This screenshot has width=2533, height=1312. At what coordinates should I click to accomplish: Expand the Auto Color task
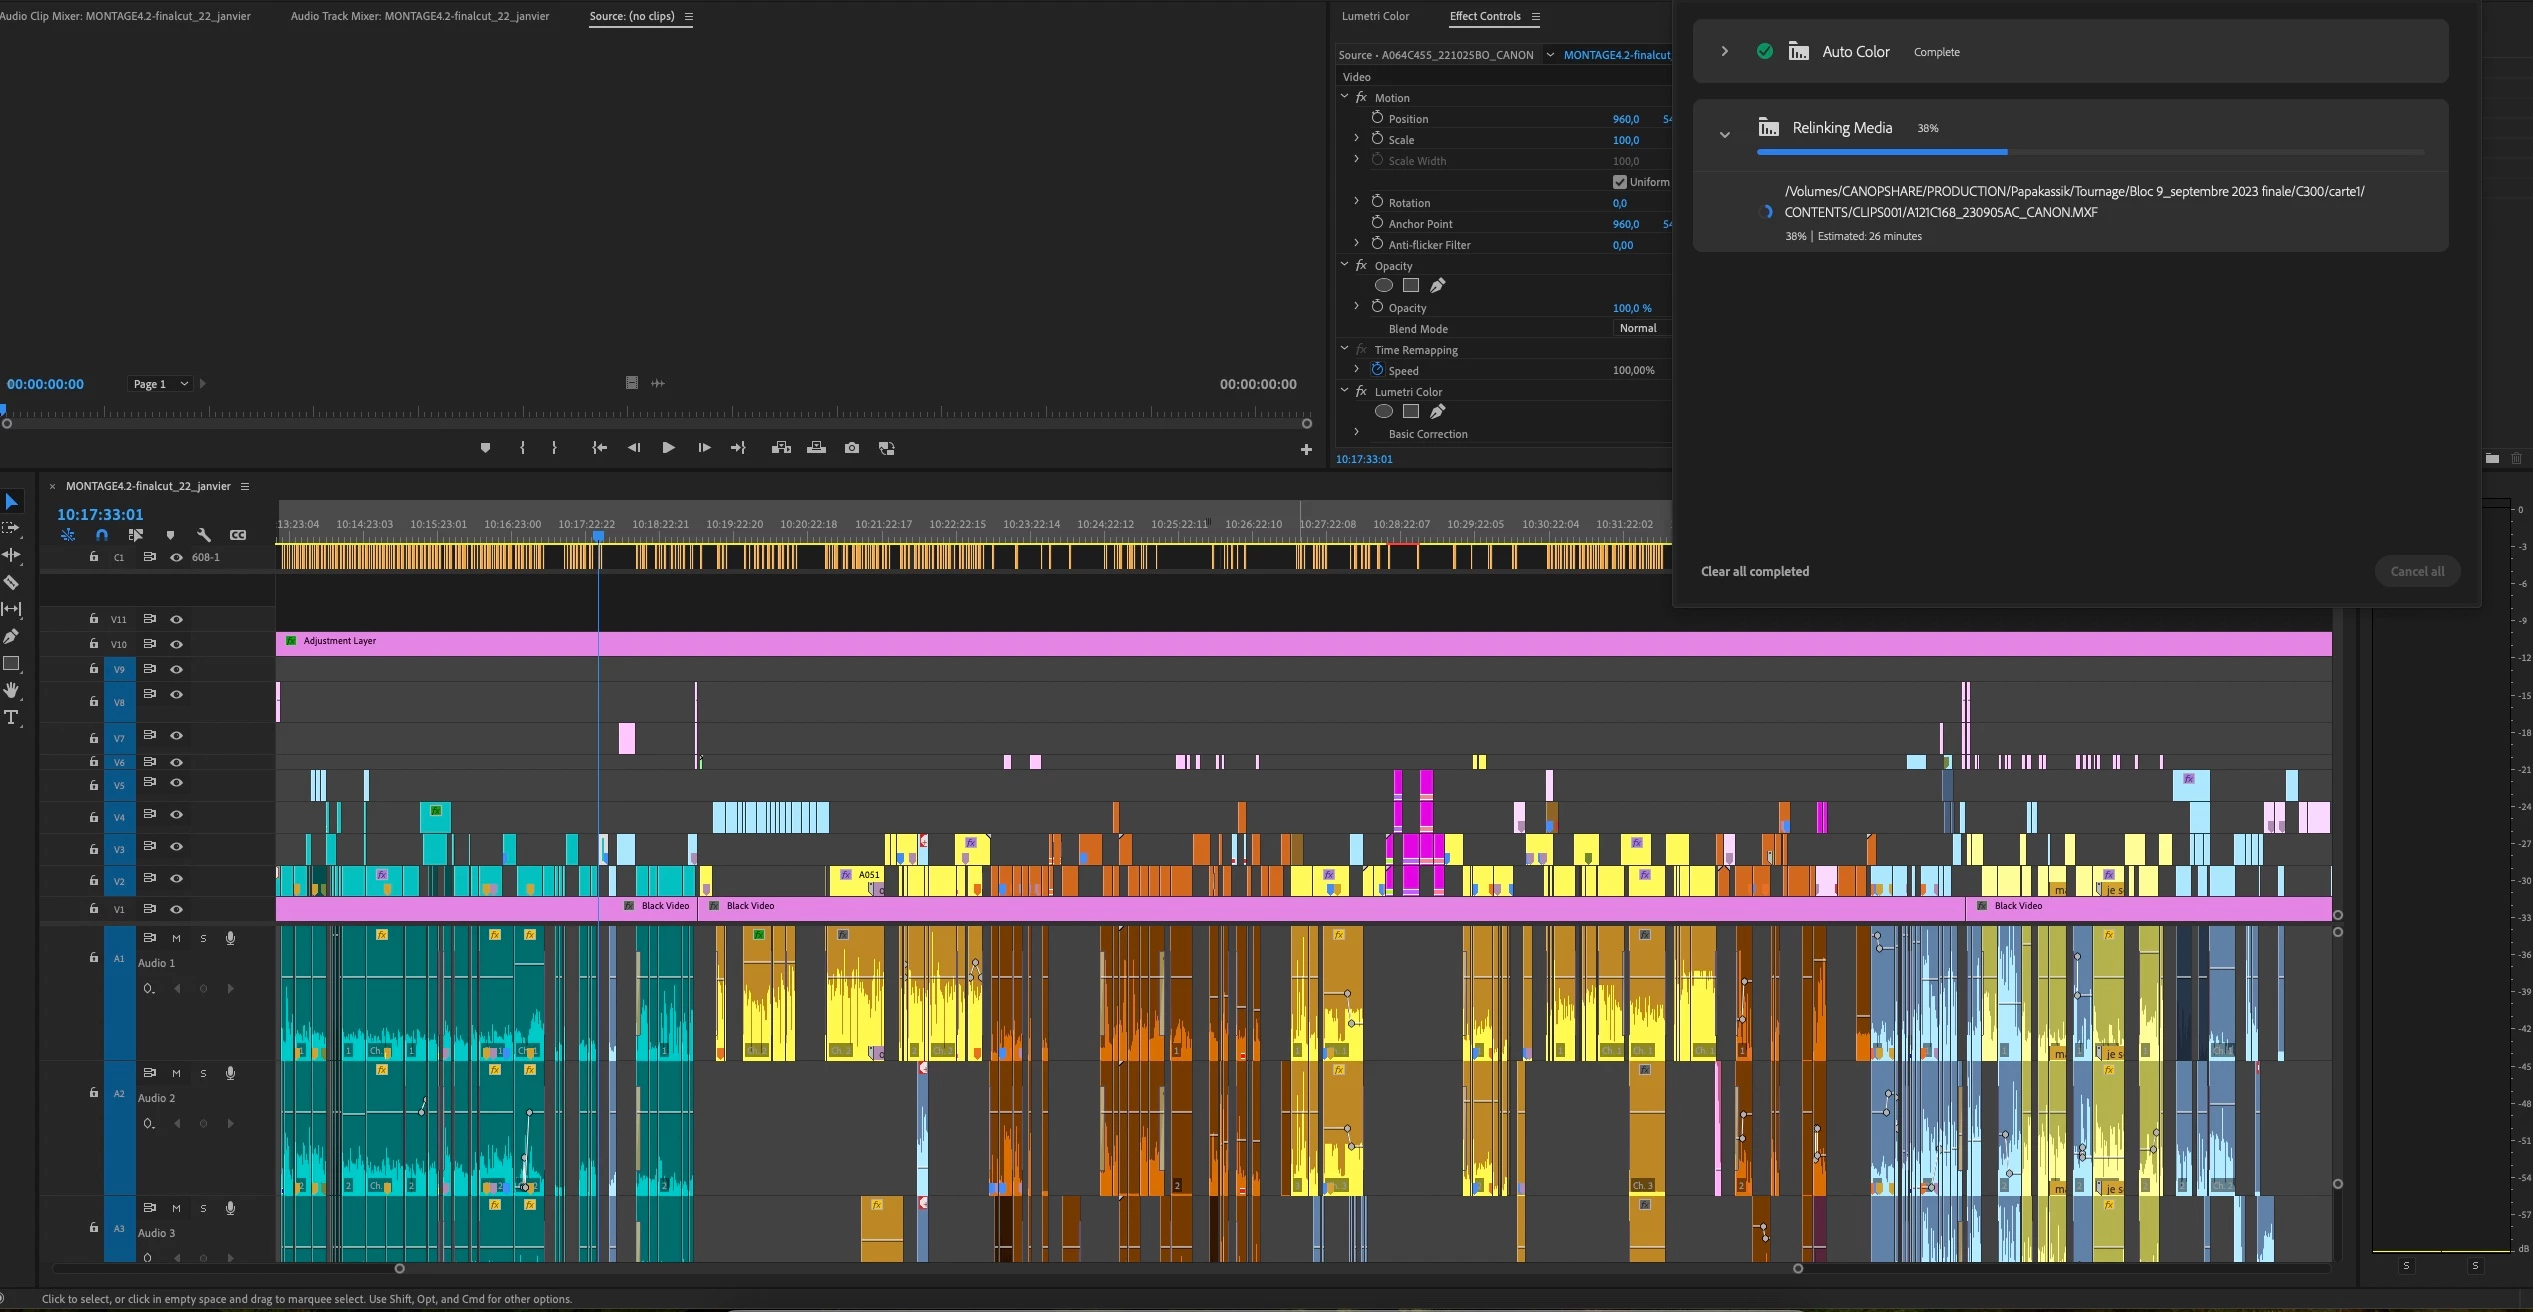coord(1724,51)
